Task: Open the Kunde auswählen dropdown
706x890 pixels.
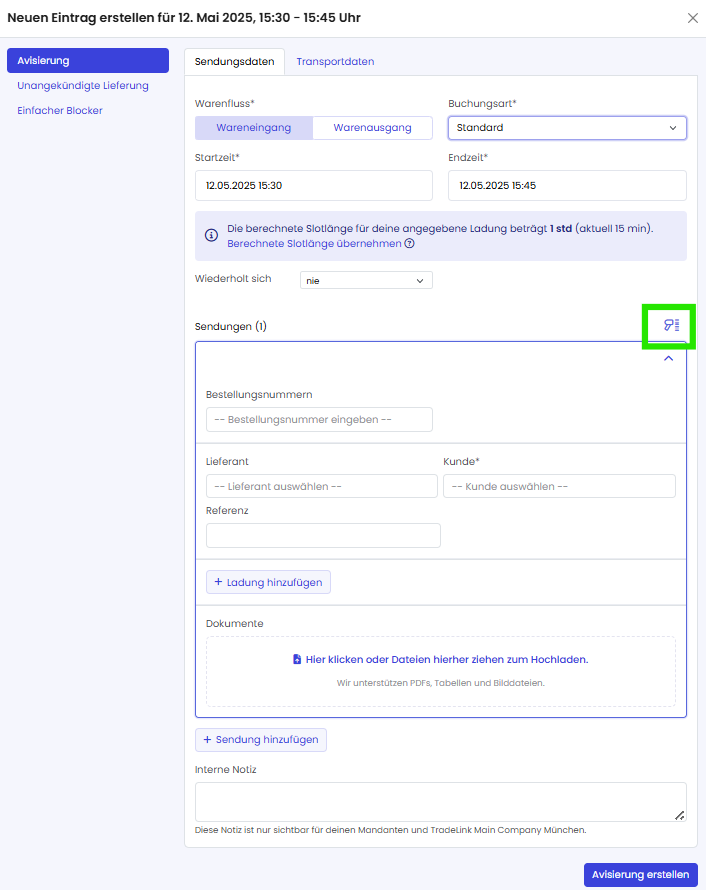Action: click(x=559, y=486)
